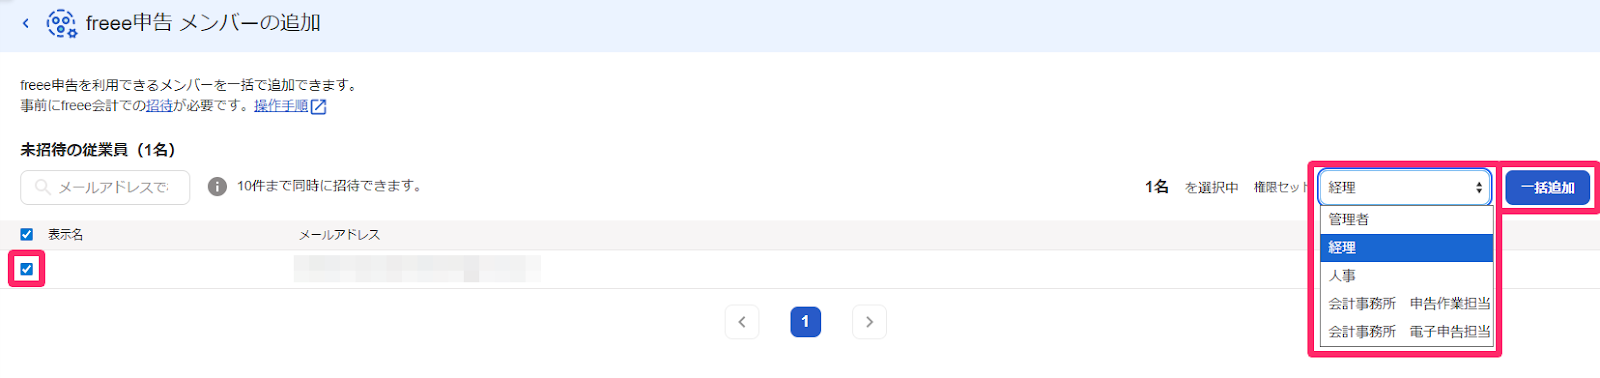
Task: Open the 招待 link
Action: (160, 105)
